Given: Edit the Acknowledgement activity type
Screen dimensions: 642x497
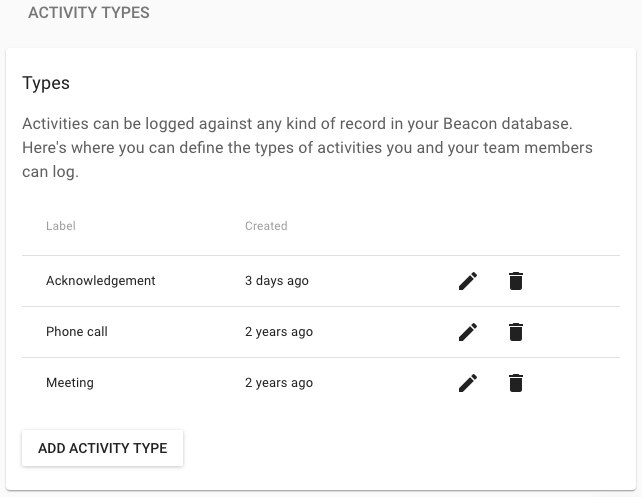Looking at the screenshot, I should pos(467,281).
